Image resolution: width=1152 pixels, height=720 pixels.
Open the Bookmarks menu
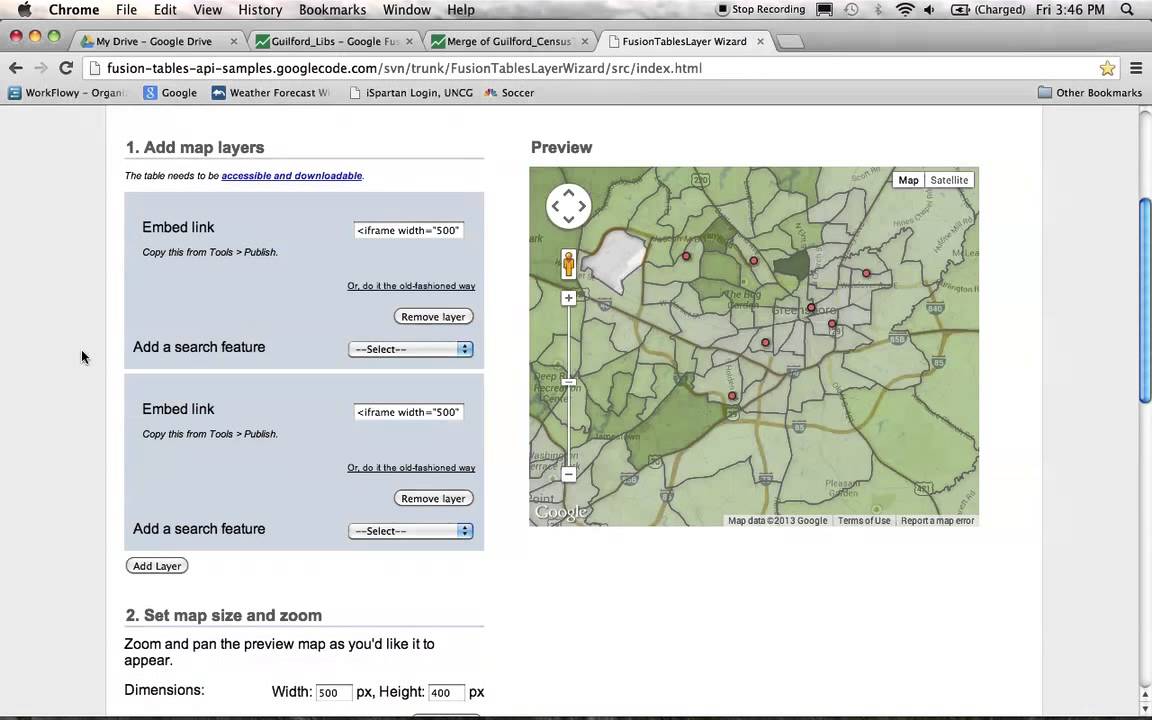click(332, 10)
